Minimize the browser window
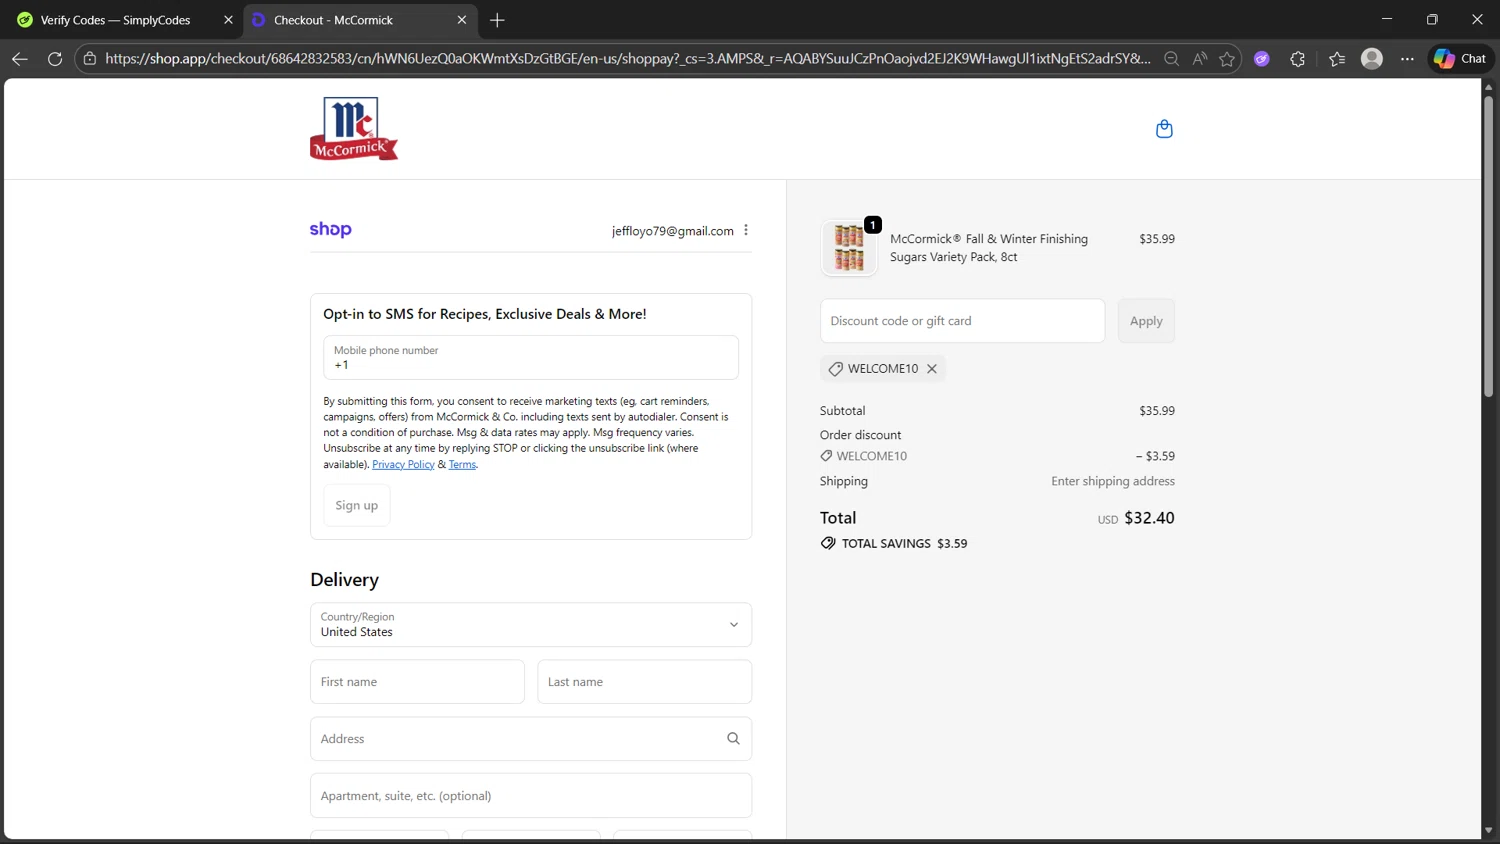This screenshot has height=844, width=1500. pos(1386,19)
